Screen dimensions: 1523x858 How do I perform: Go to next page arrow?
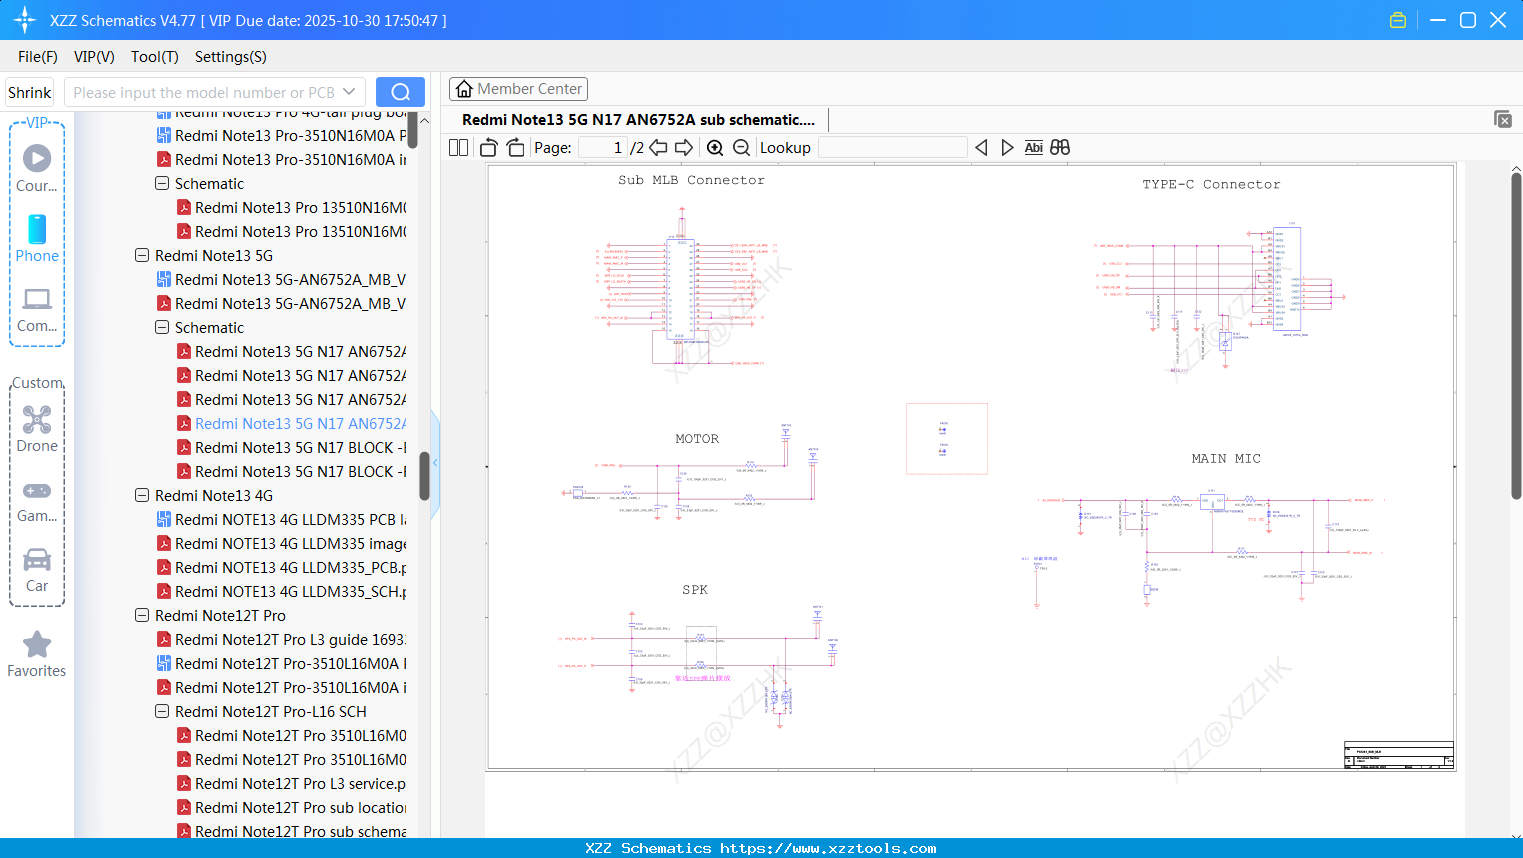[x=684, y=148]
